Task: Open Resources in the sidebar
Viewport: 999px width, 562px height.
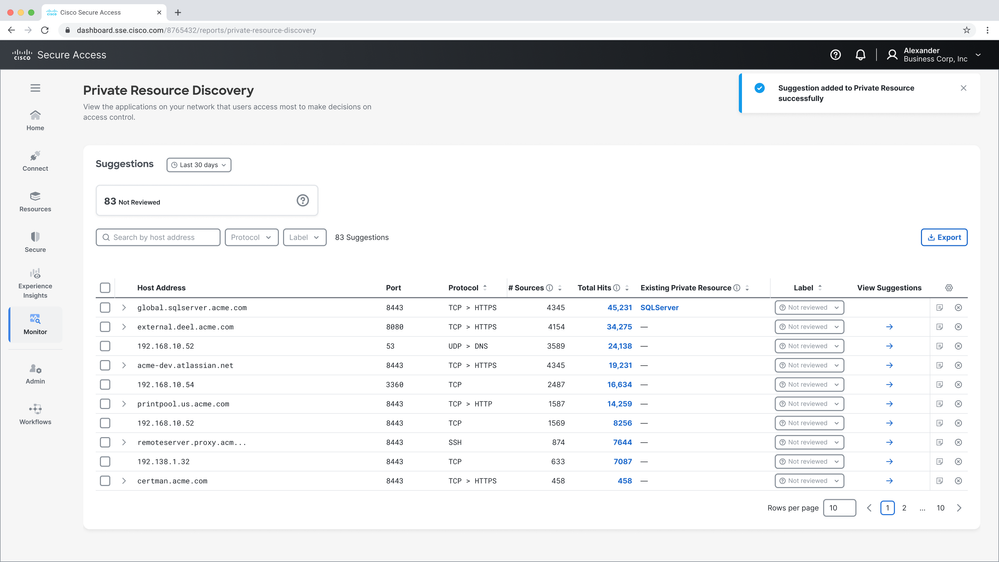Action: point(35,201)
